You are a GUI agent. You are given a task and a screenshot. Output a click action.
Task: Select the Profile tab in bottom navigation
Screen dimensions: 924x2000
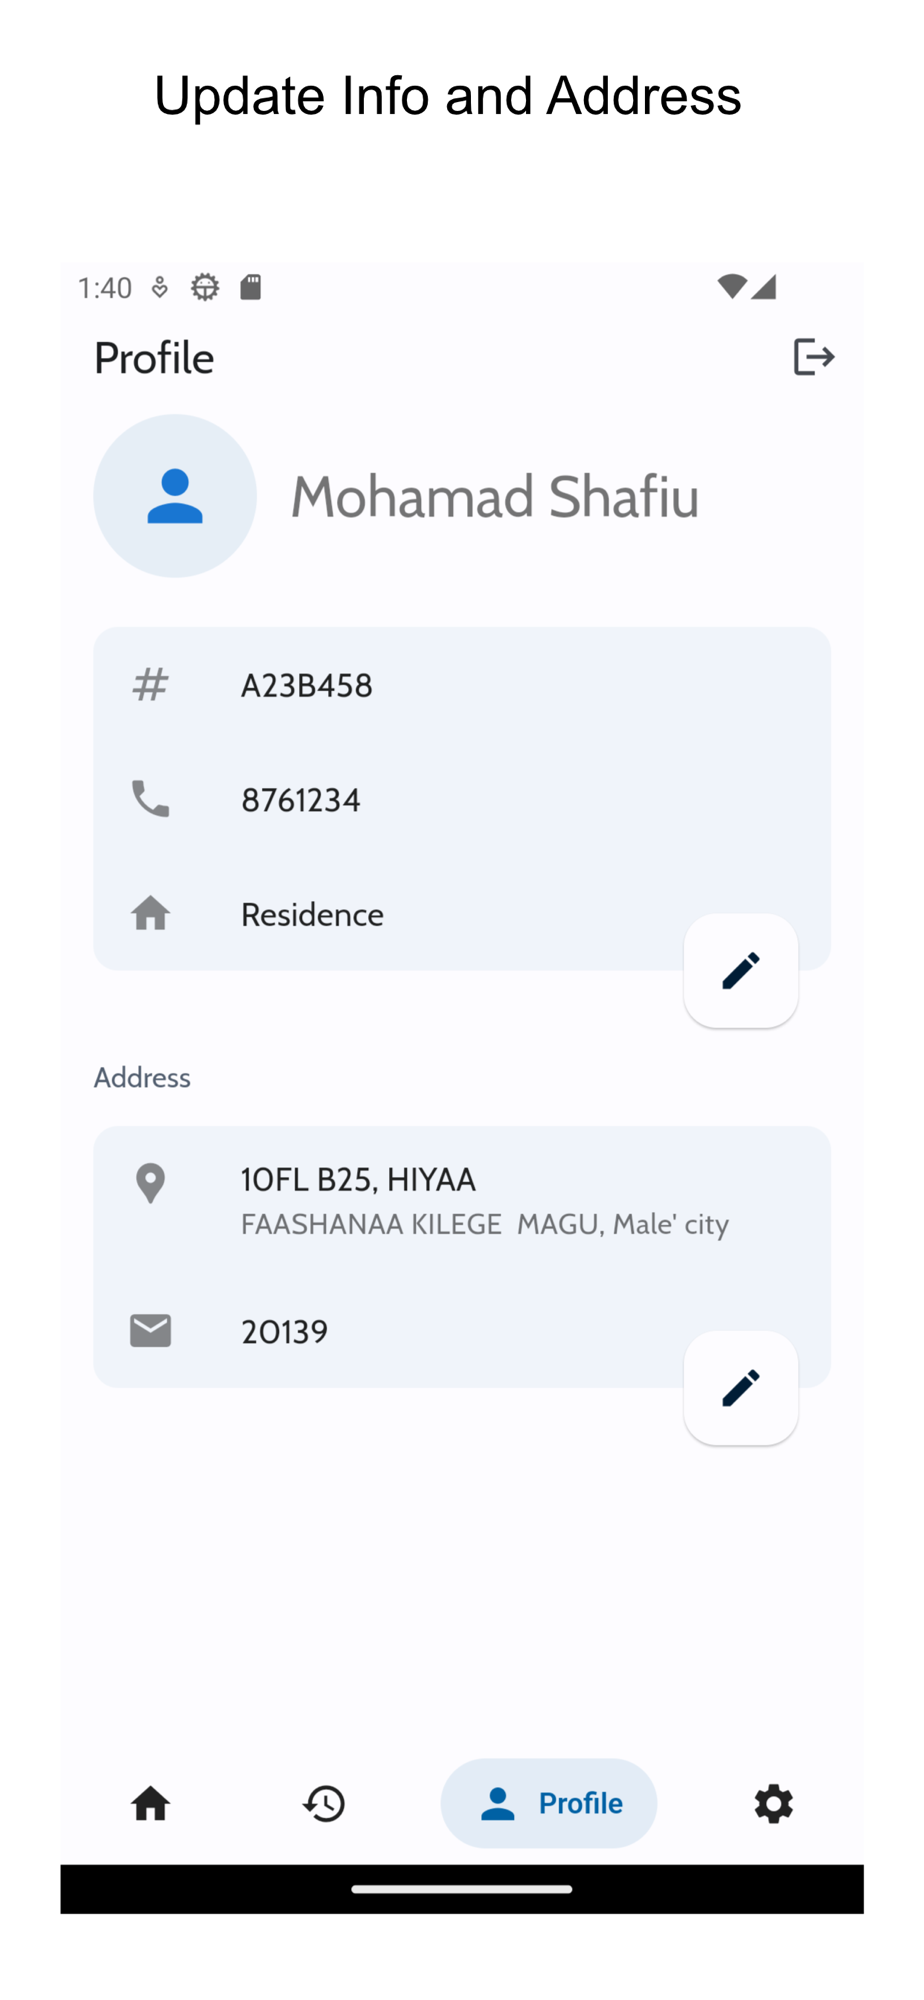(549, 1803)
